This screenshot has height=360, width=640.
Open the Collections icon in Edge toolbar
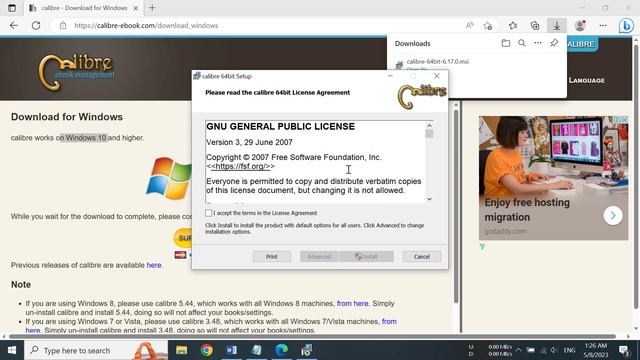click(535, 26)
